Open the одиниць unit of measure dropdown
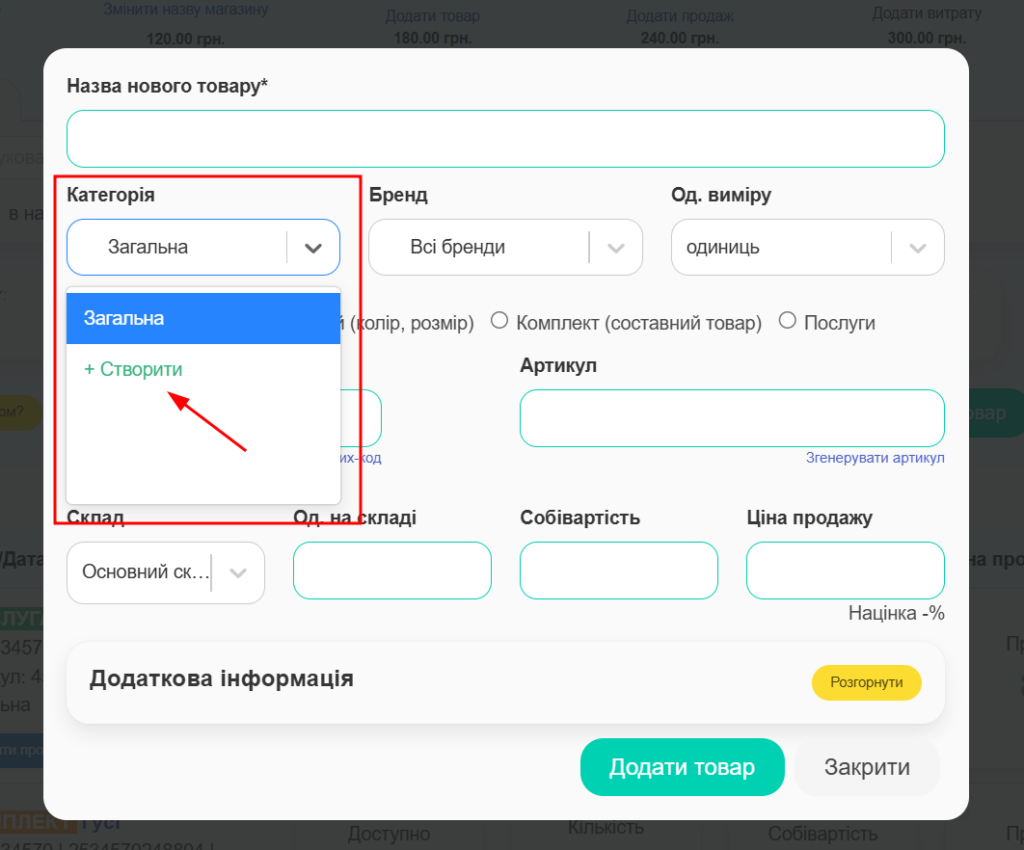The image size is (1024, 850). [x=780, y=247]
